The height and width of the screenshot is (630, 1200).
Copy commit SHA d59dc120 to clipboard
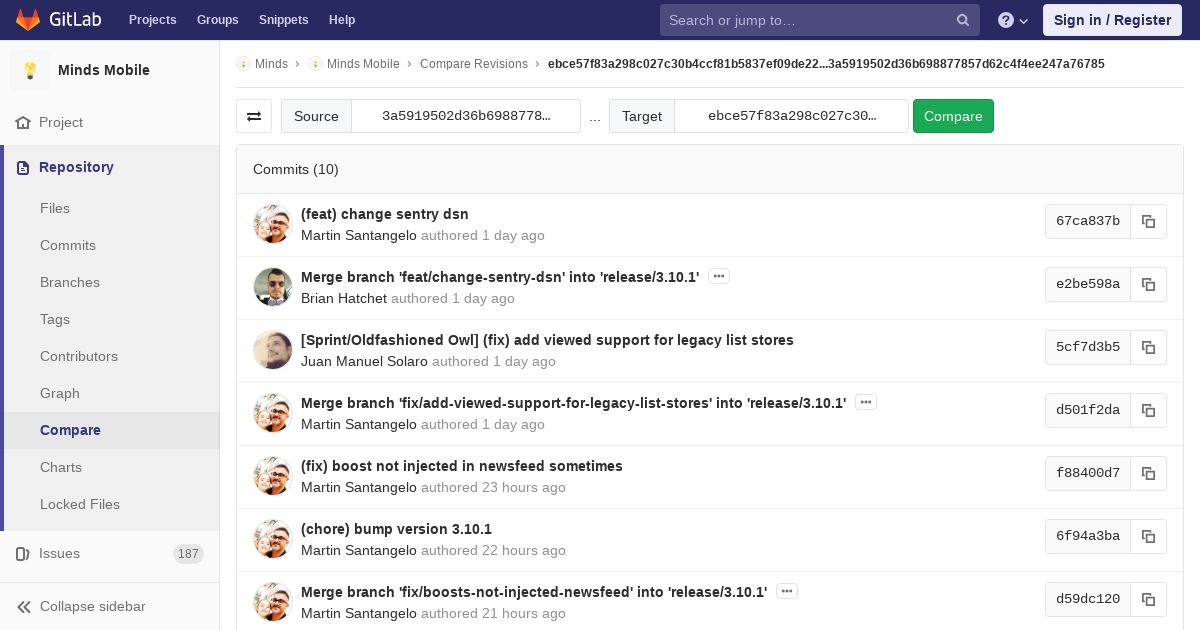pos(1148,599)
